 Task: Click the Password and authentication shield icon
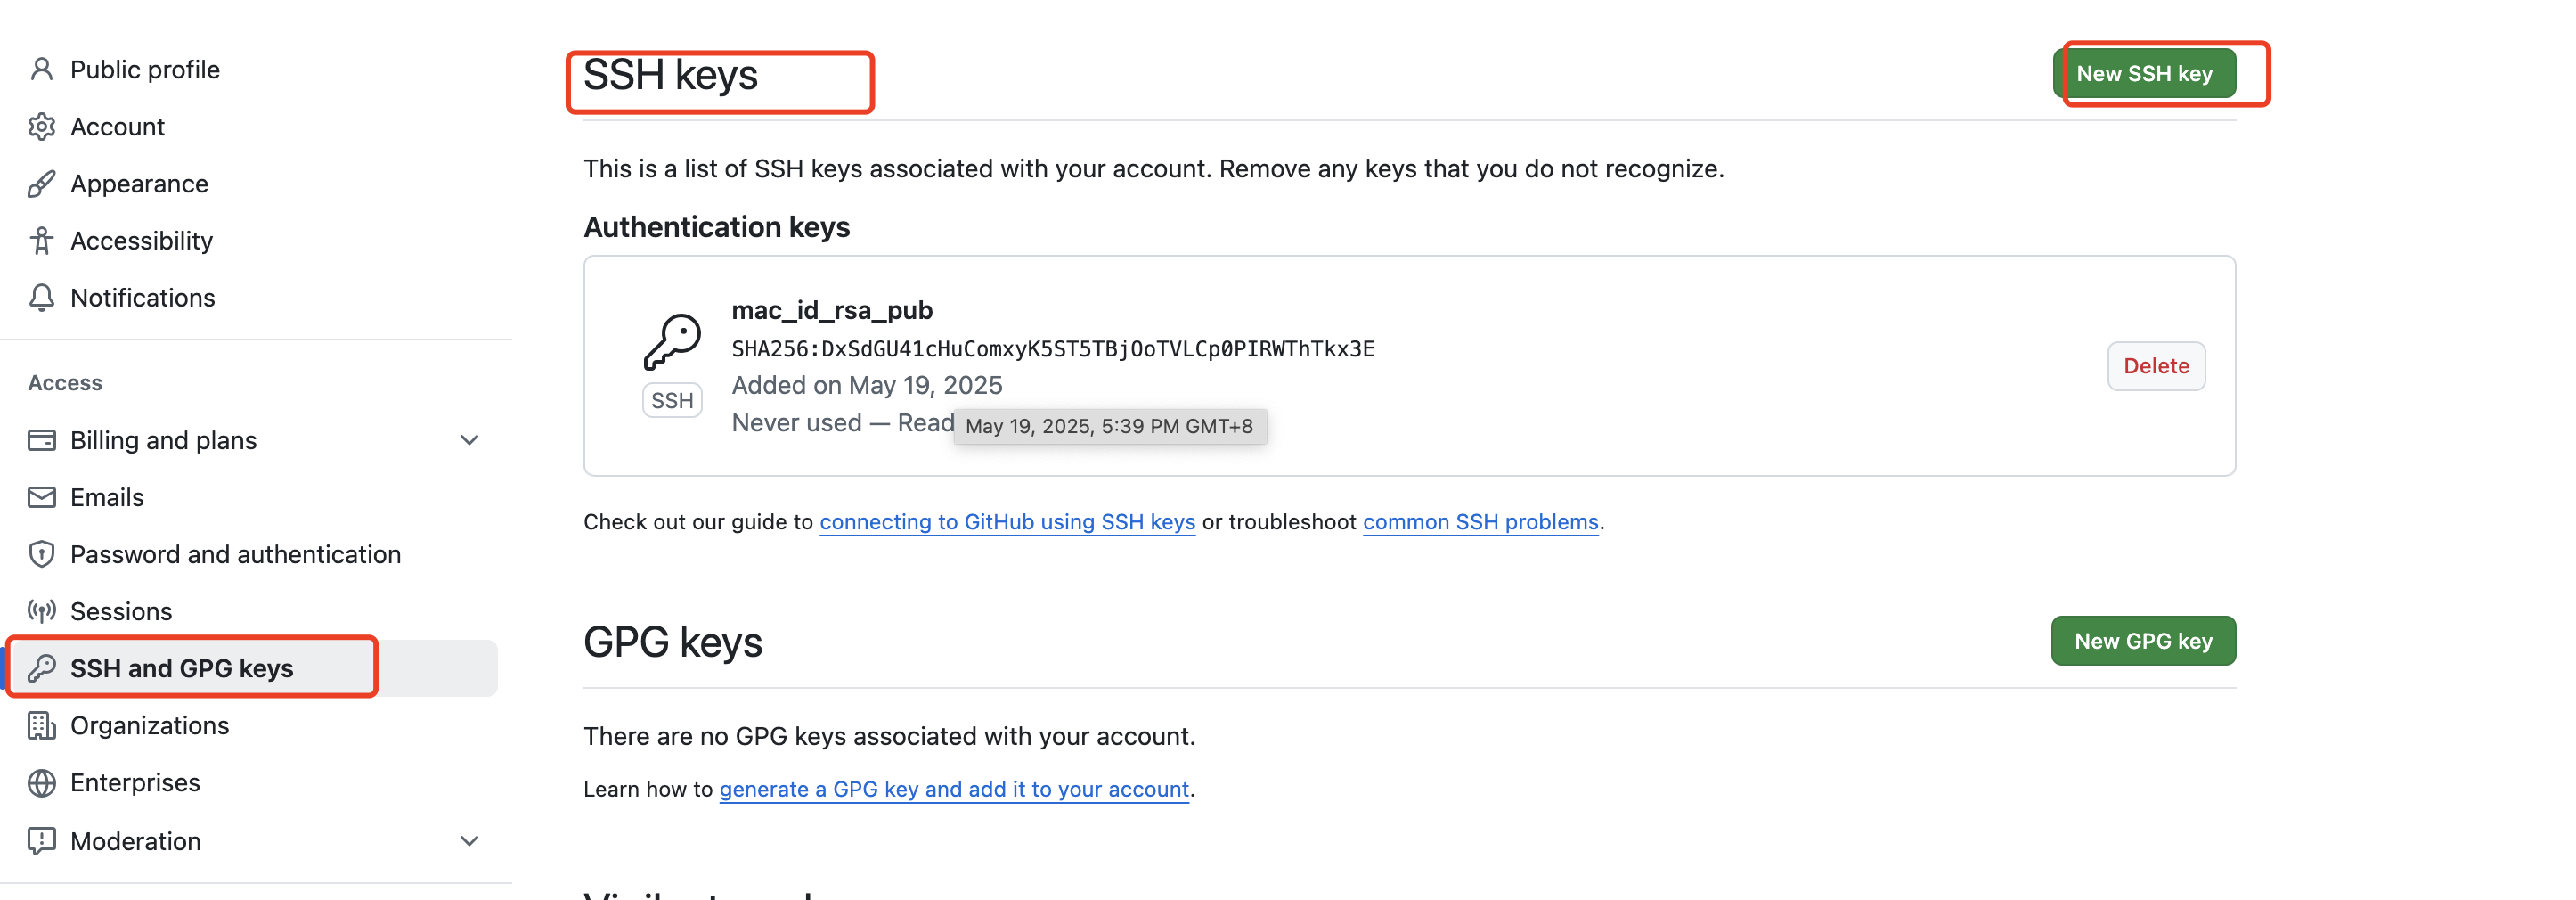pyautogui.click(x=41, y=554)
